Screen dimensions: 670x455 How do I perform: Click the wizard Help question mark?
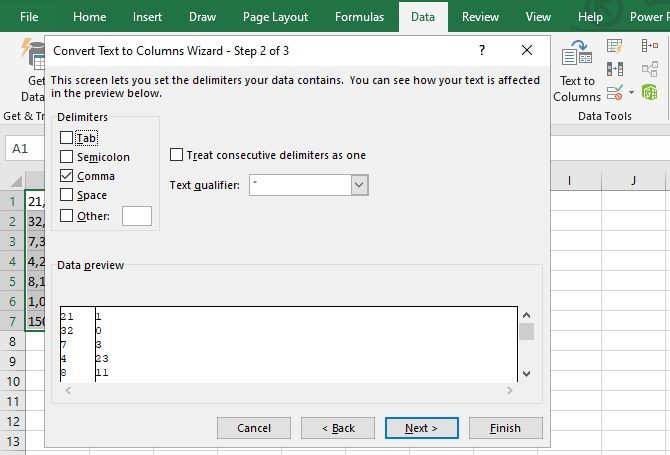point(482,50)
